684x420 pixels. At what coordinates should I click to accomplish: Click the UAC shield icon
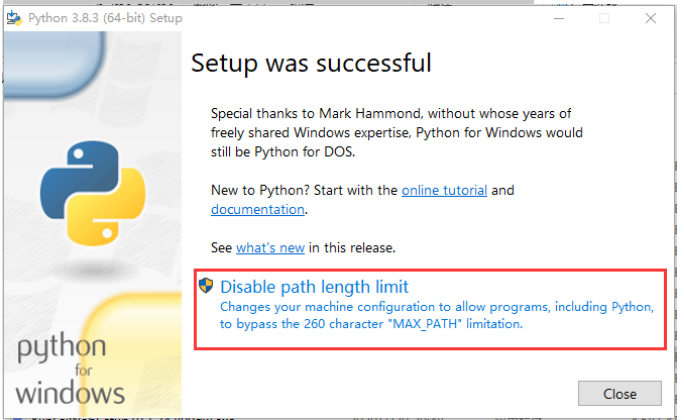[x=206, y=286]
